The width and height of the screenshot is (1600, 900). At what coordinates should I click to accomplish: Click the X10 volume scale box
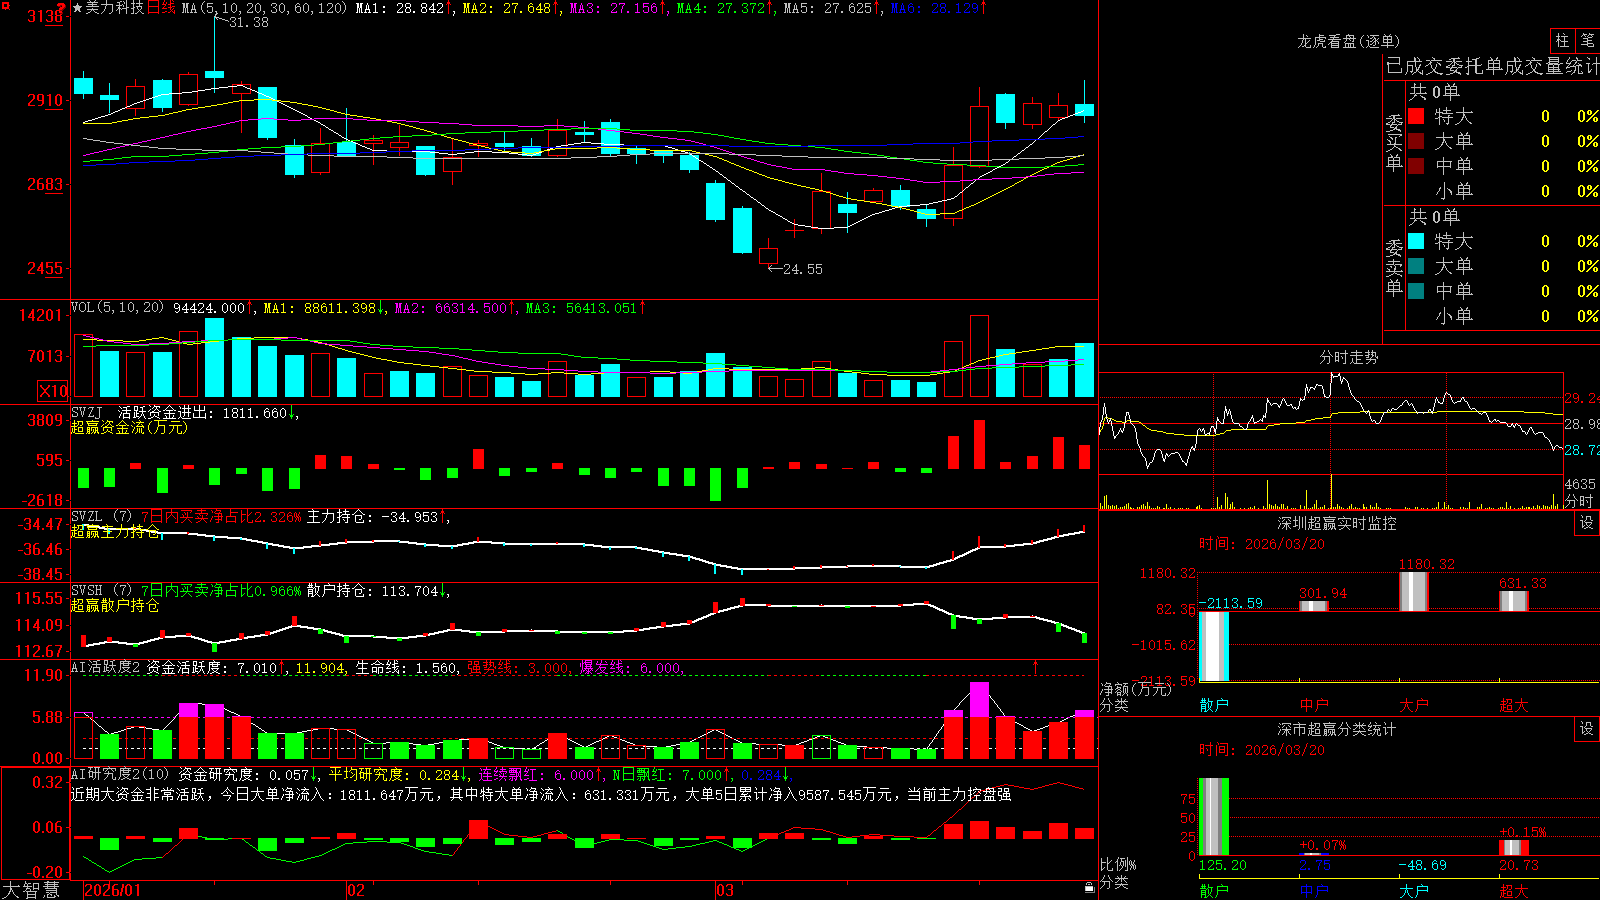[53, 391]
